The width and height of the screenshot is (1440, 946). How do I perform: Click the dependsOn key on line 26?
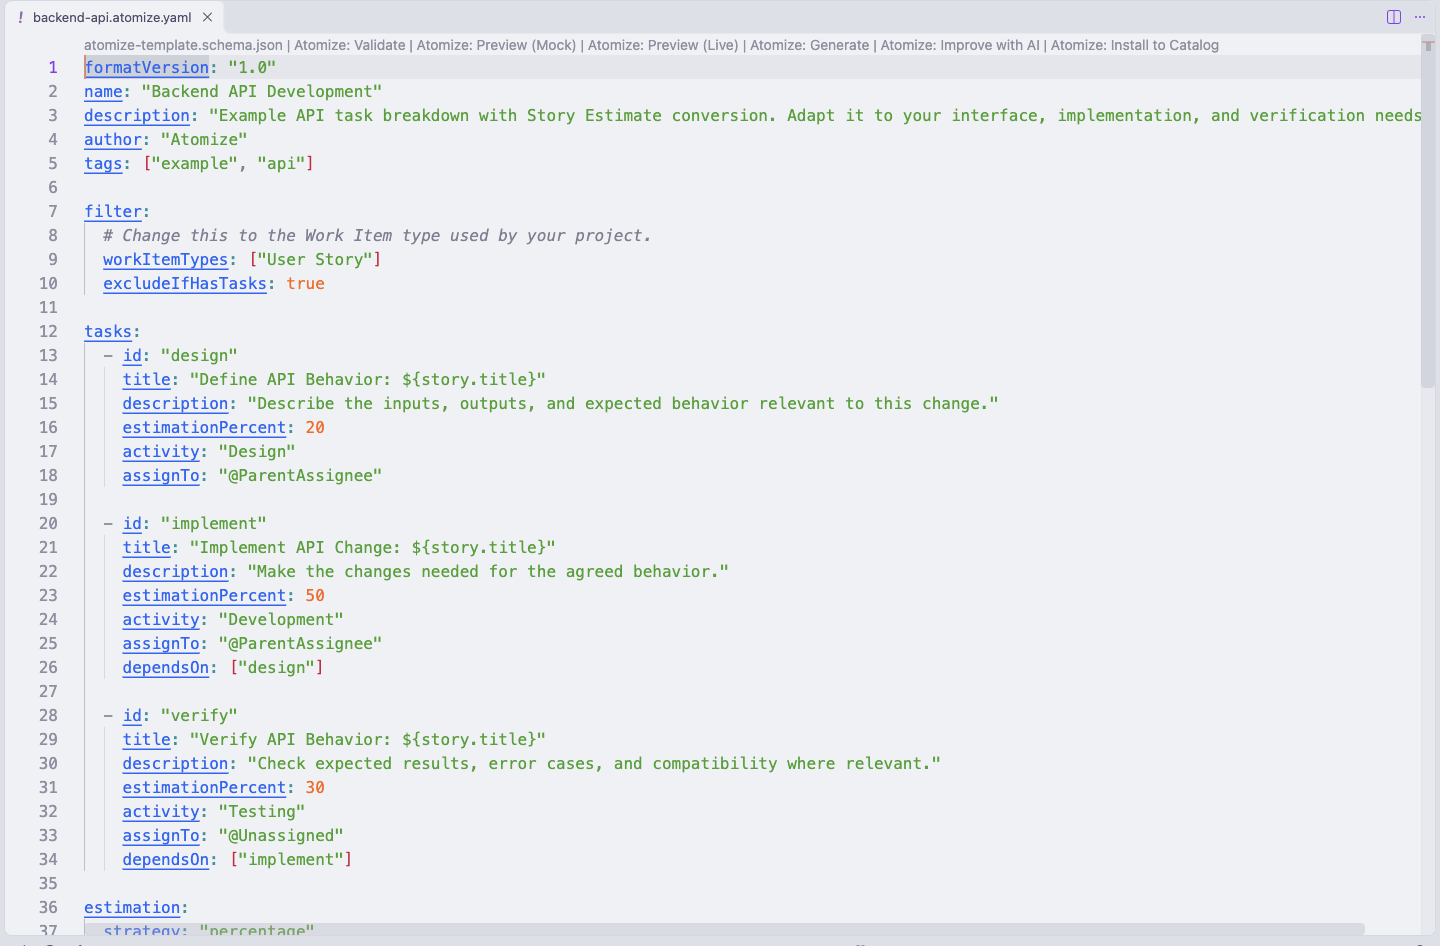(166, 667)
